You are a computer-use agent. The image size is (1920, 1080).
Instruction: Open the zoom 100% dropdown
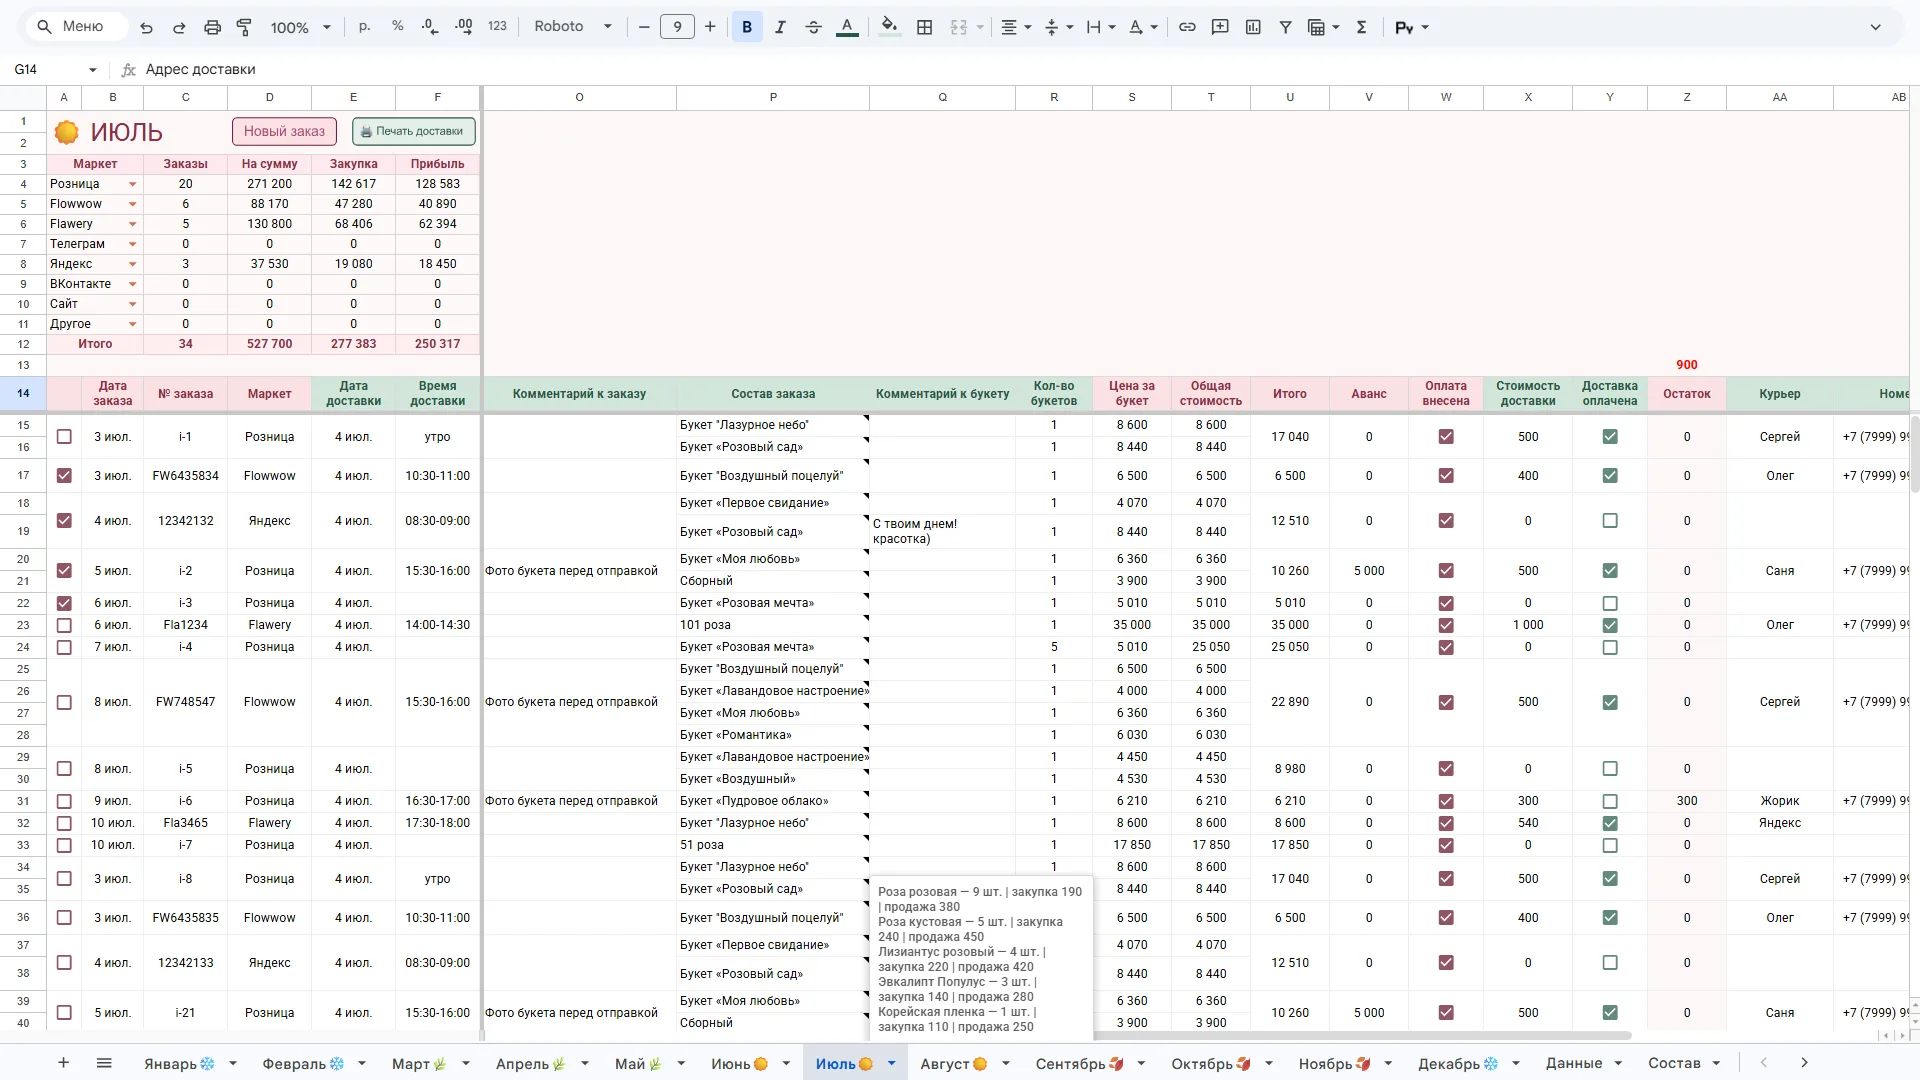coord(300,27)
